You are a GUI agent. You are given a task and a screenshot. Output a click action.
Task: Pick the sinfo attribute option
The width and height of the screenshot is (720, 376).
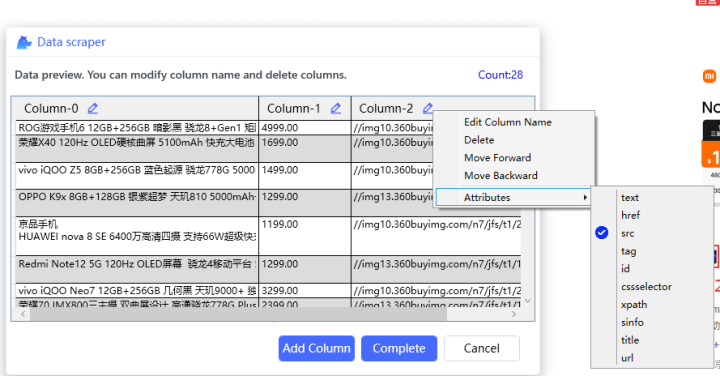[632, 322]
